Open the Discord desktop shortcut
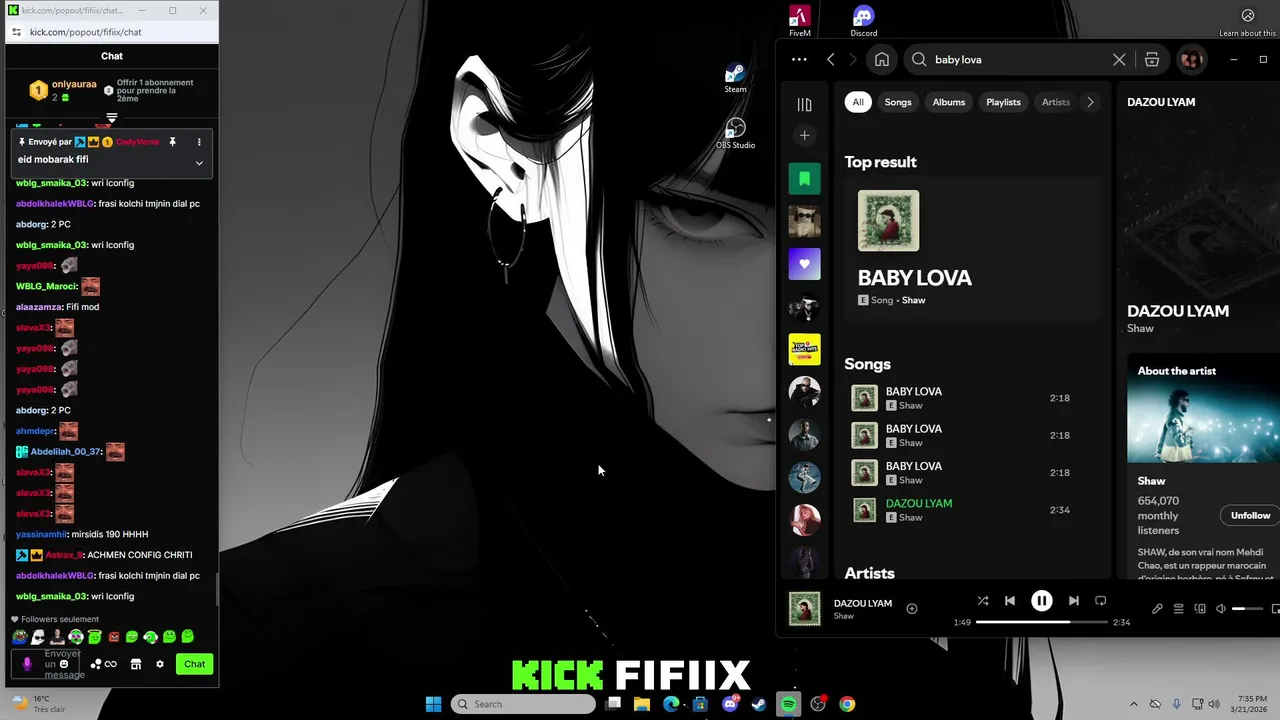Image resolution: width=1280 pixels, height=720 pixels. pyautogui.click(x=864, y=22)
